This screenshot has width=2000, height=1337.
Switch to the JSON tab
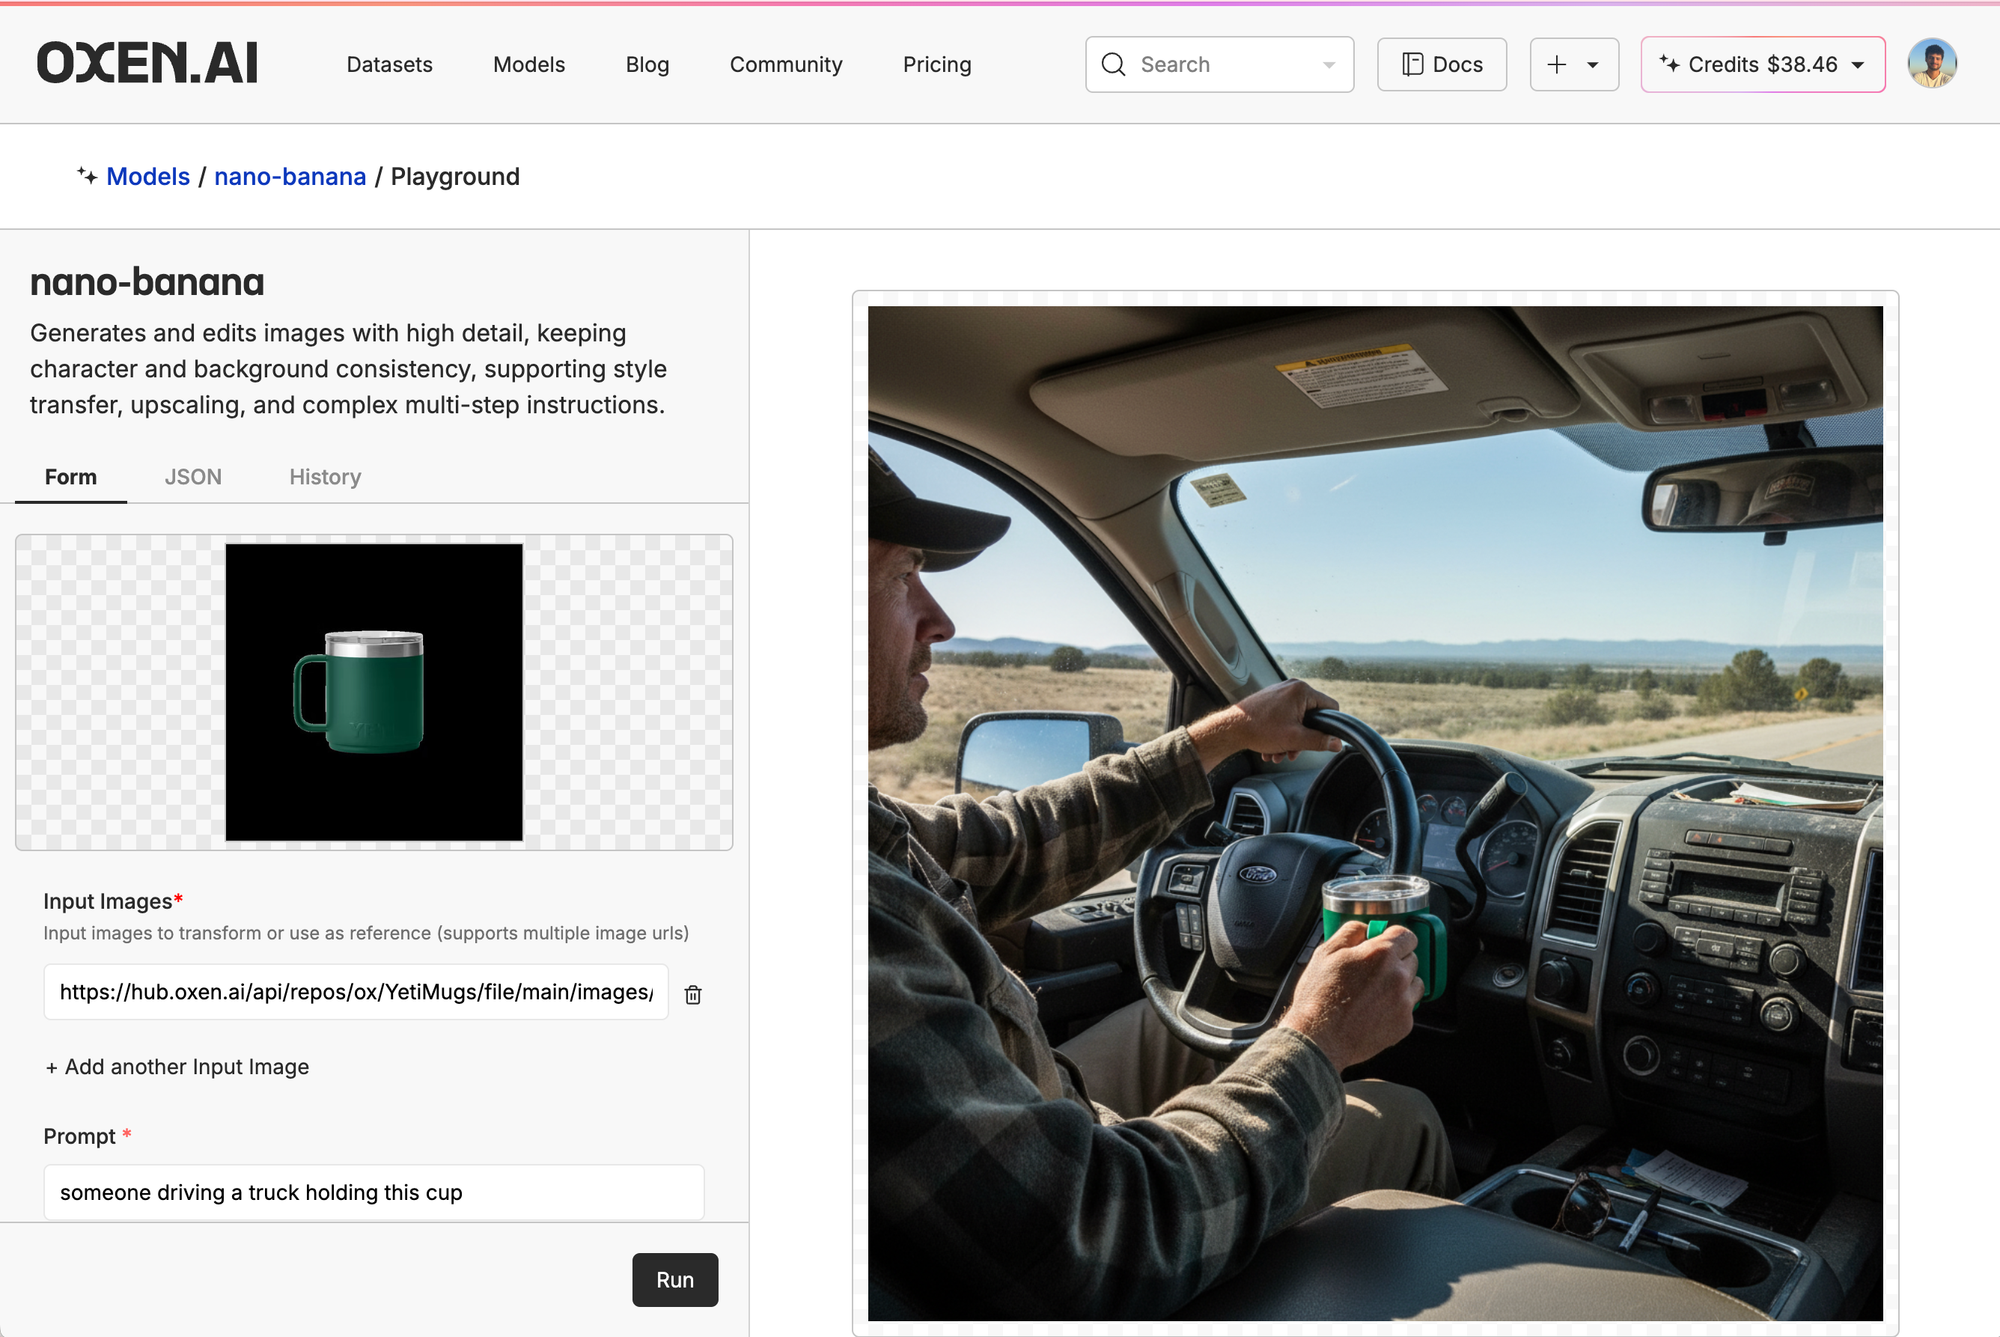[x=193, y=477]
